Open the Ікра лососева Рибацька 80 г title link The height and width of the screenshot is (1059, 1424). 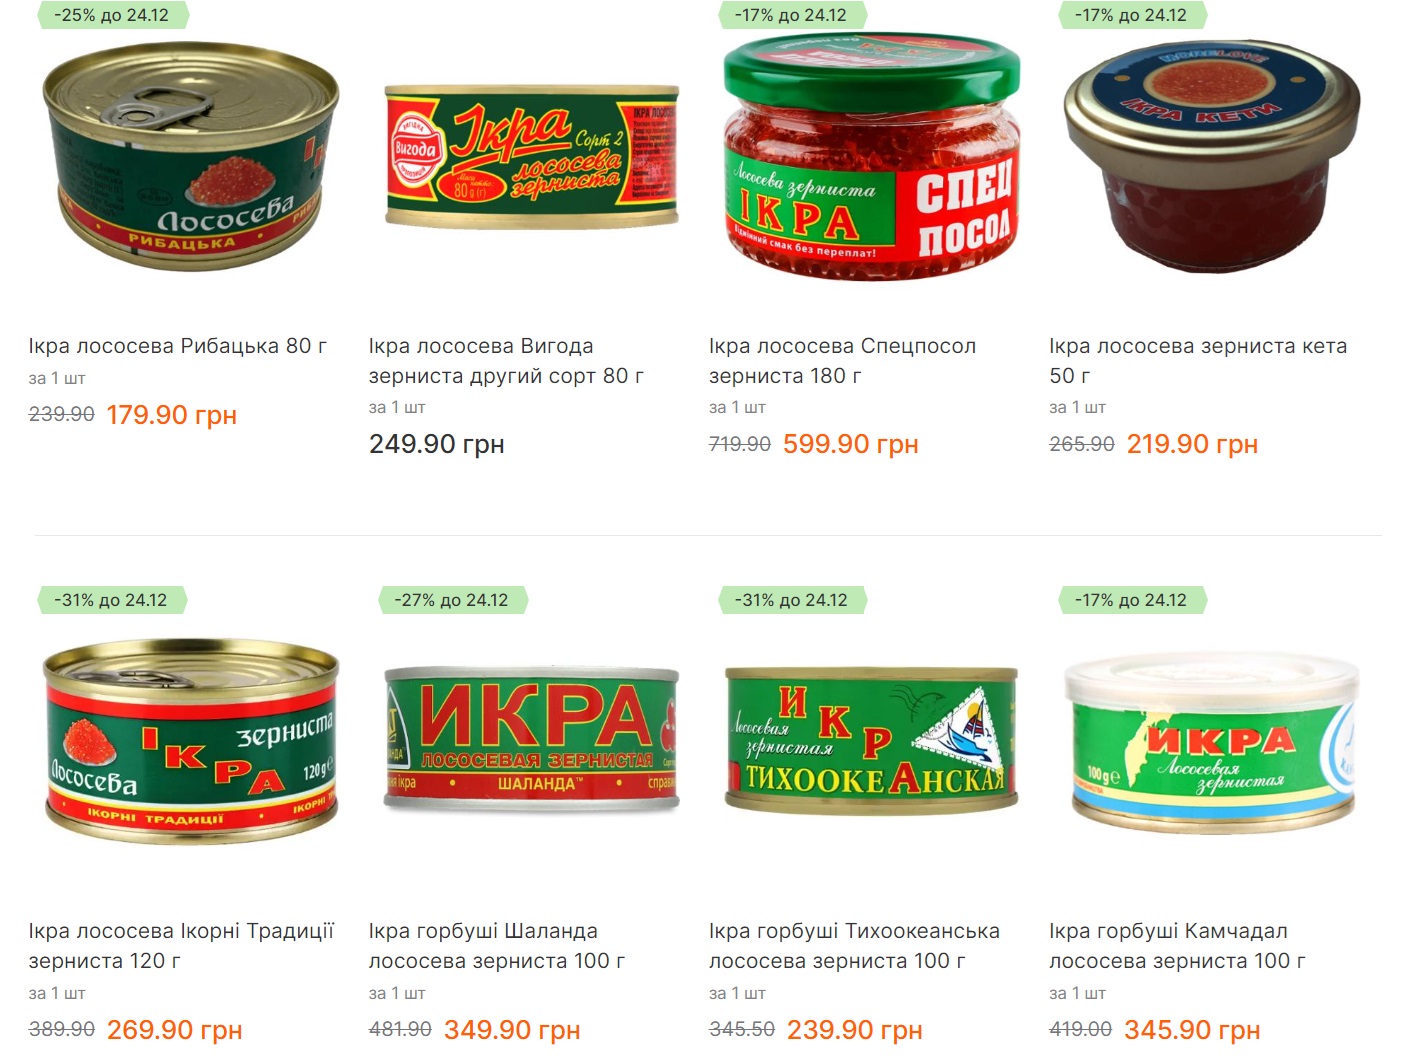(178, 346)
